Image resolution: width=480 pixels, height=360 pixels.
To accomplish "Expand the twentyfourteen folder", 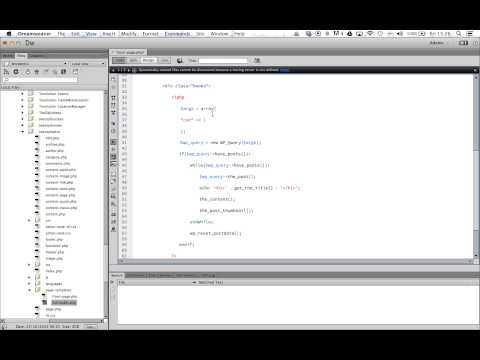I will coord(23,119).
